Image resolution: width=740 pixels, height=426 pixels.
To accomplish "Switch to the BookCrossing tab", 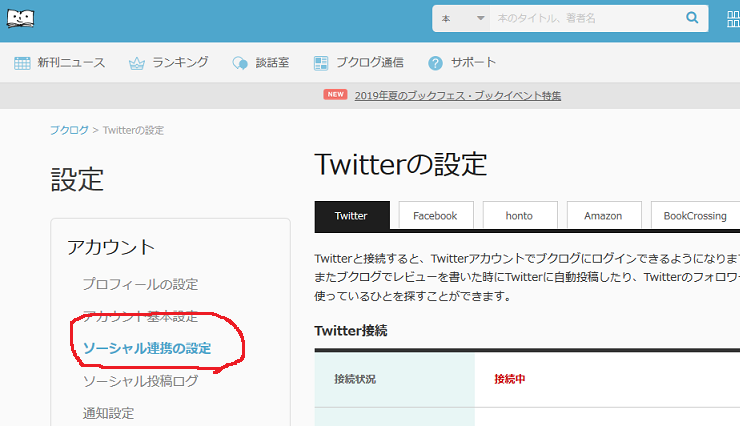I will point(695,216).
